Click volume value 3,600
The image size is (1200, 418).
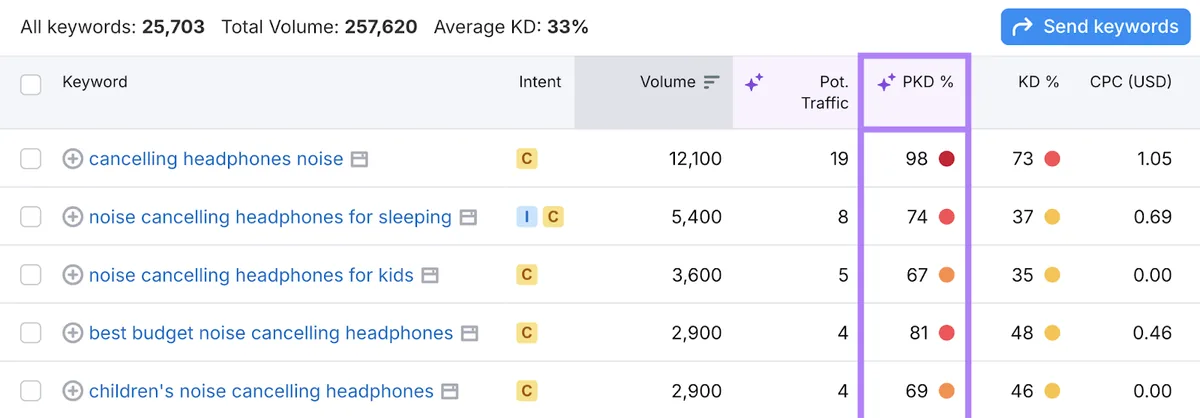(x=698, y=275)
